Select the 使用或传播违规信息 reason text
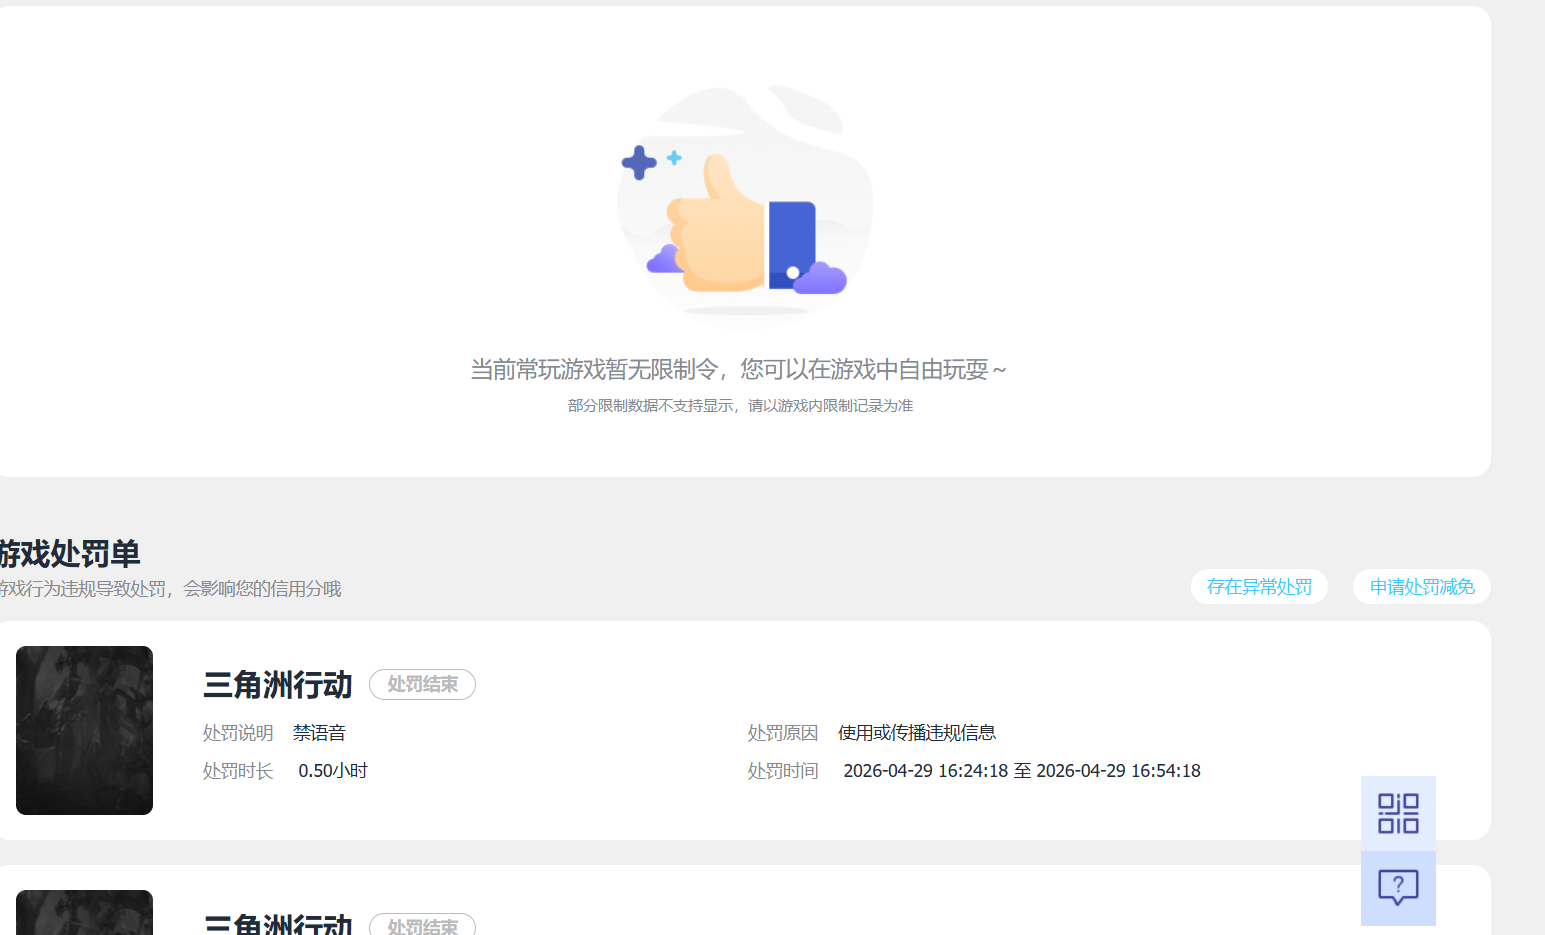 (917, 733)
